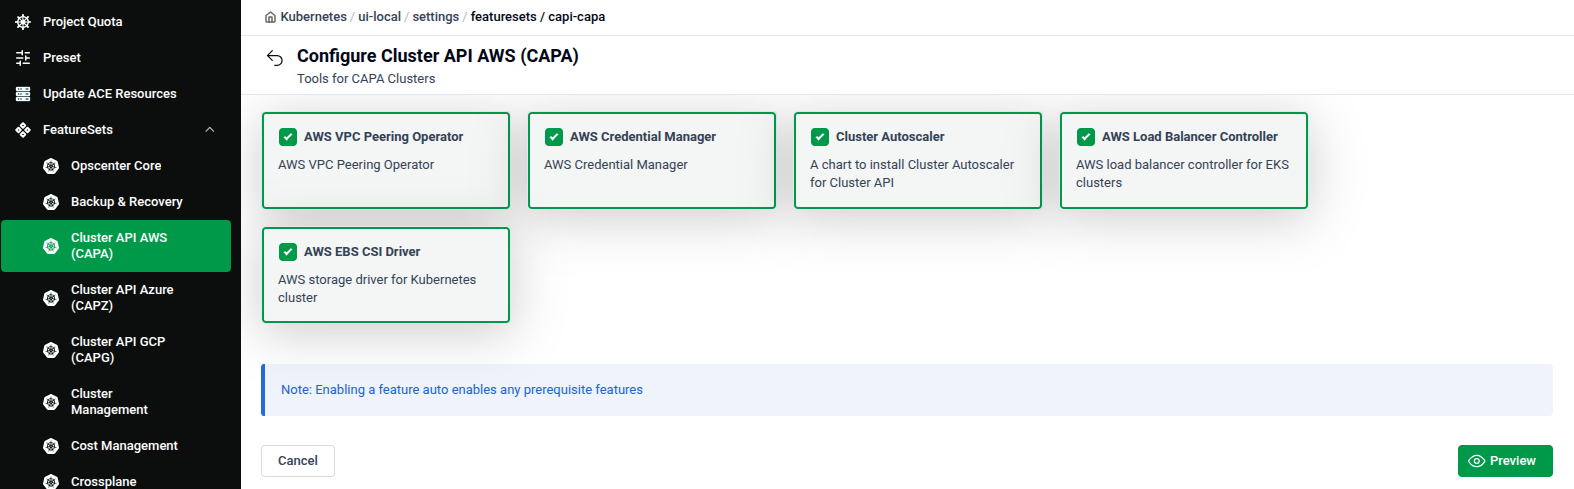
Task: Click the Cancel button
Action: 298,461
